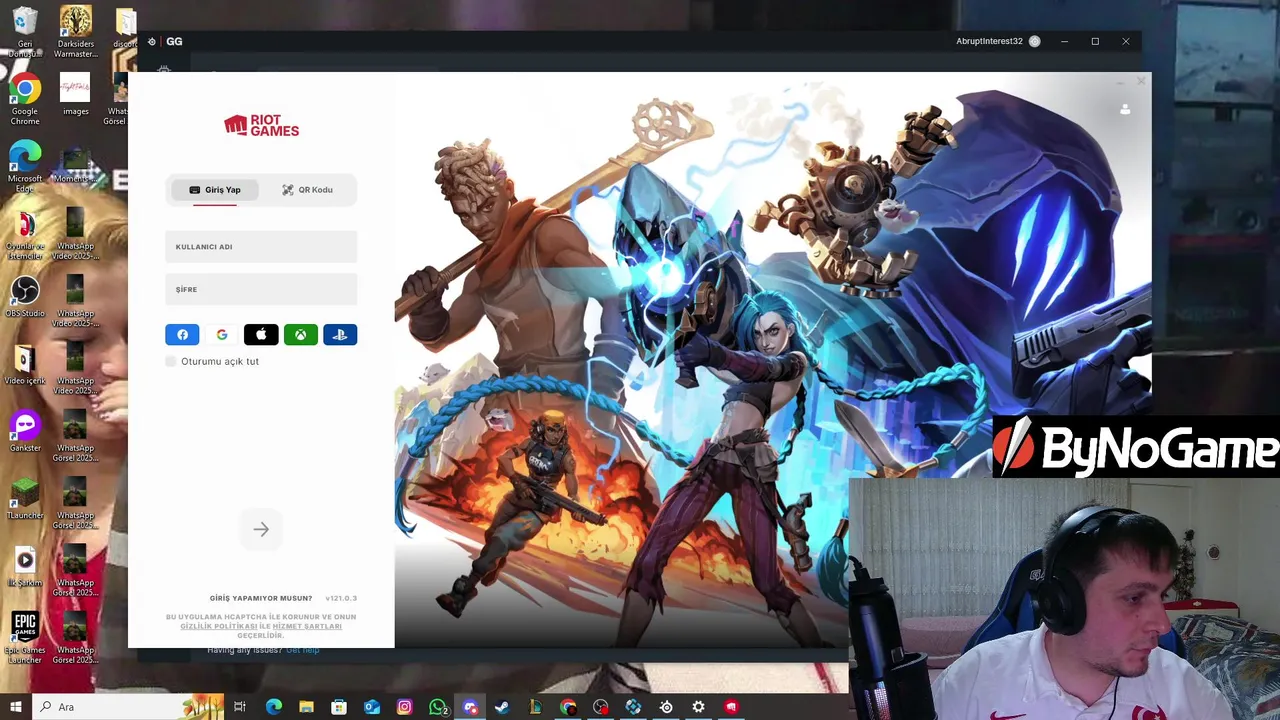Open Google Chrome desktop shortcut
This screenshot has width=1280, height=720.
point(25,100)
